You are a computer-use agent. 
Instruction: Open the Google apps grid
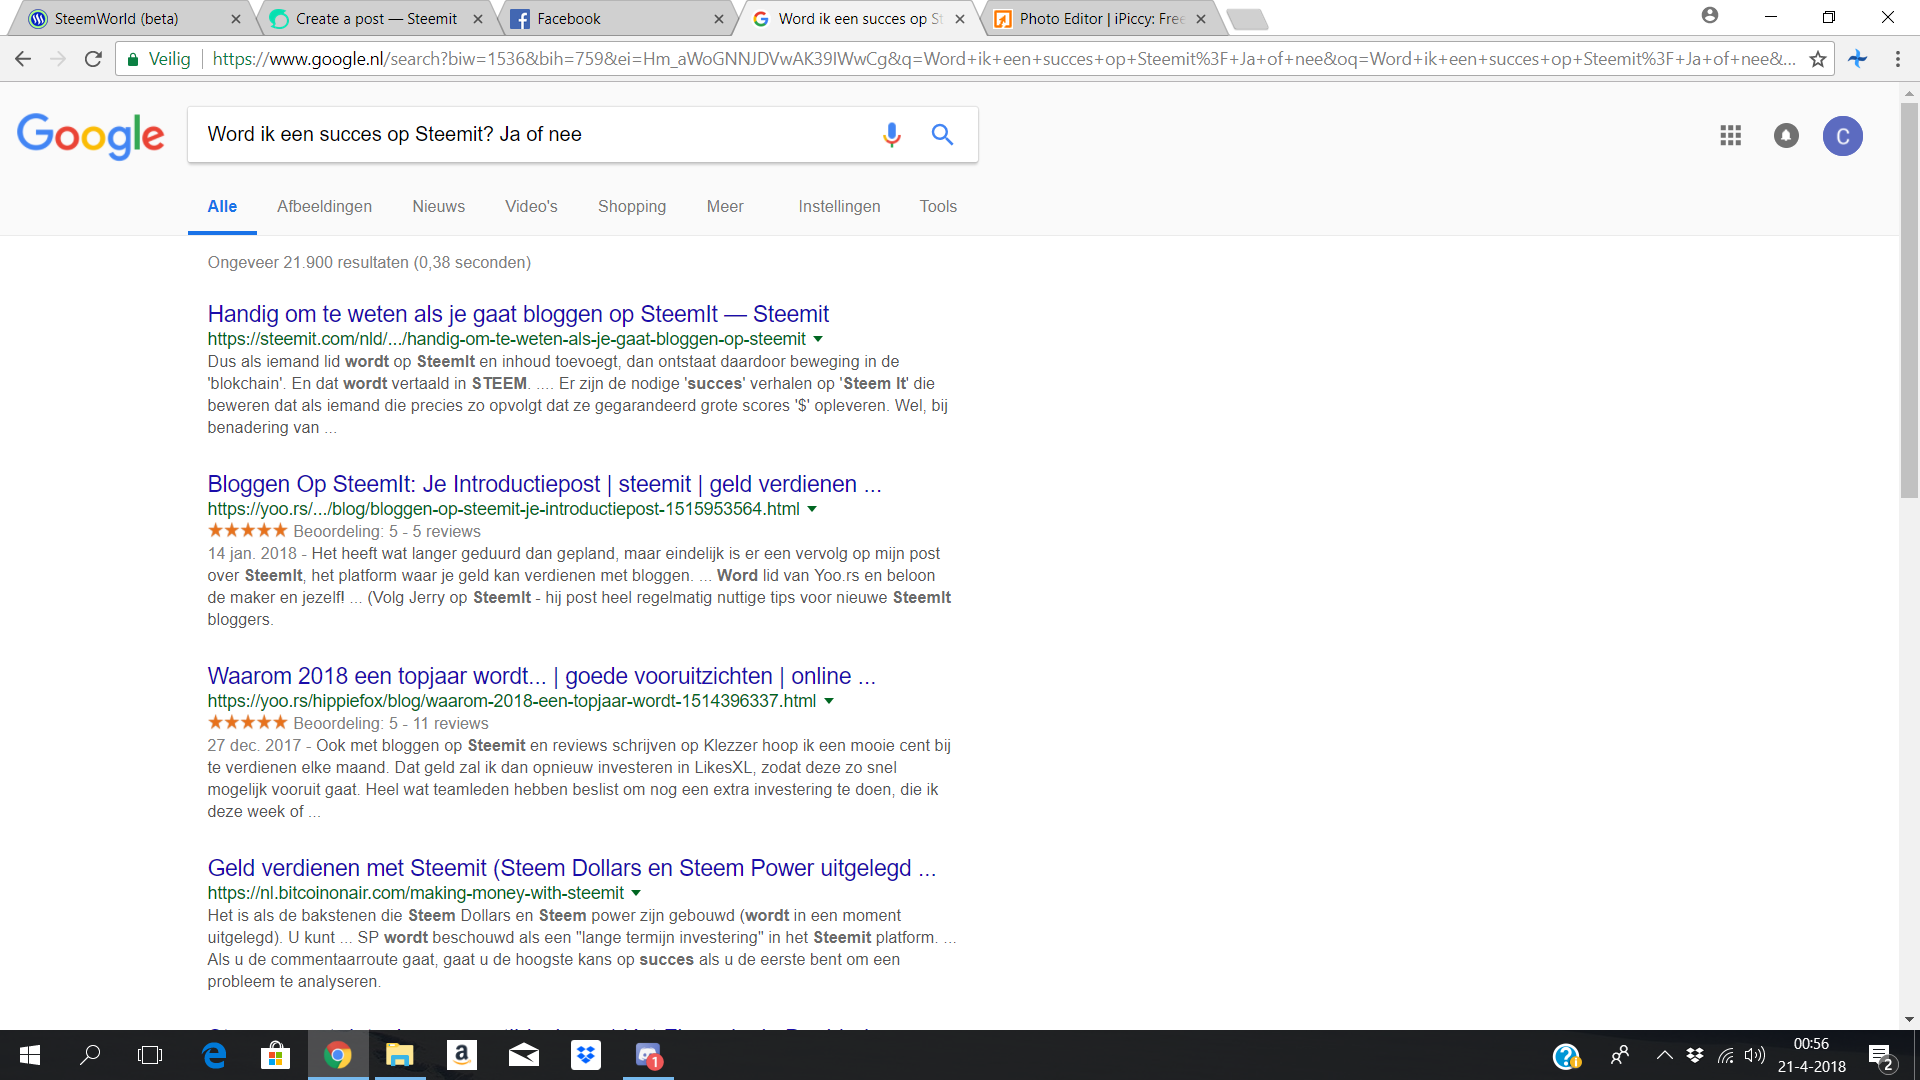coord(1731,135)
